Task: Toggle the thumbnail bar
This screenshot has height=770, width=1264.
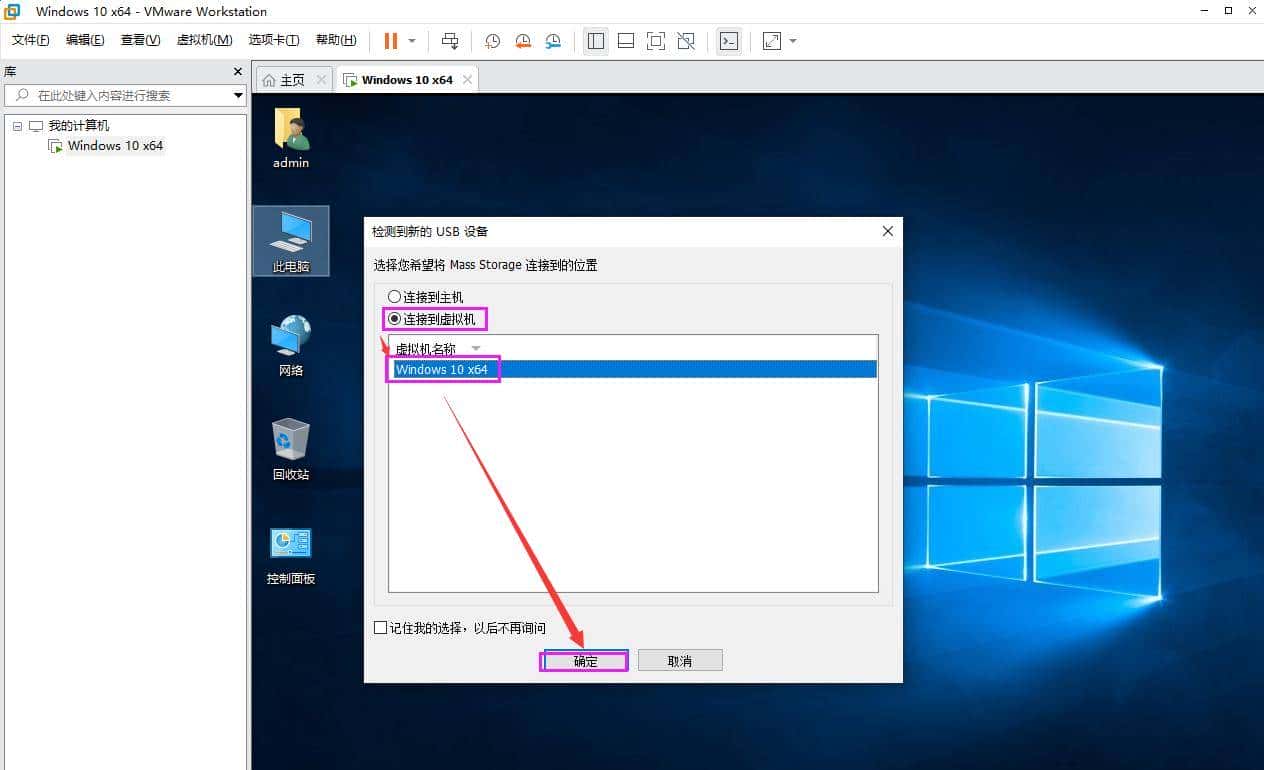Action: click(x=626, y=41)
